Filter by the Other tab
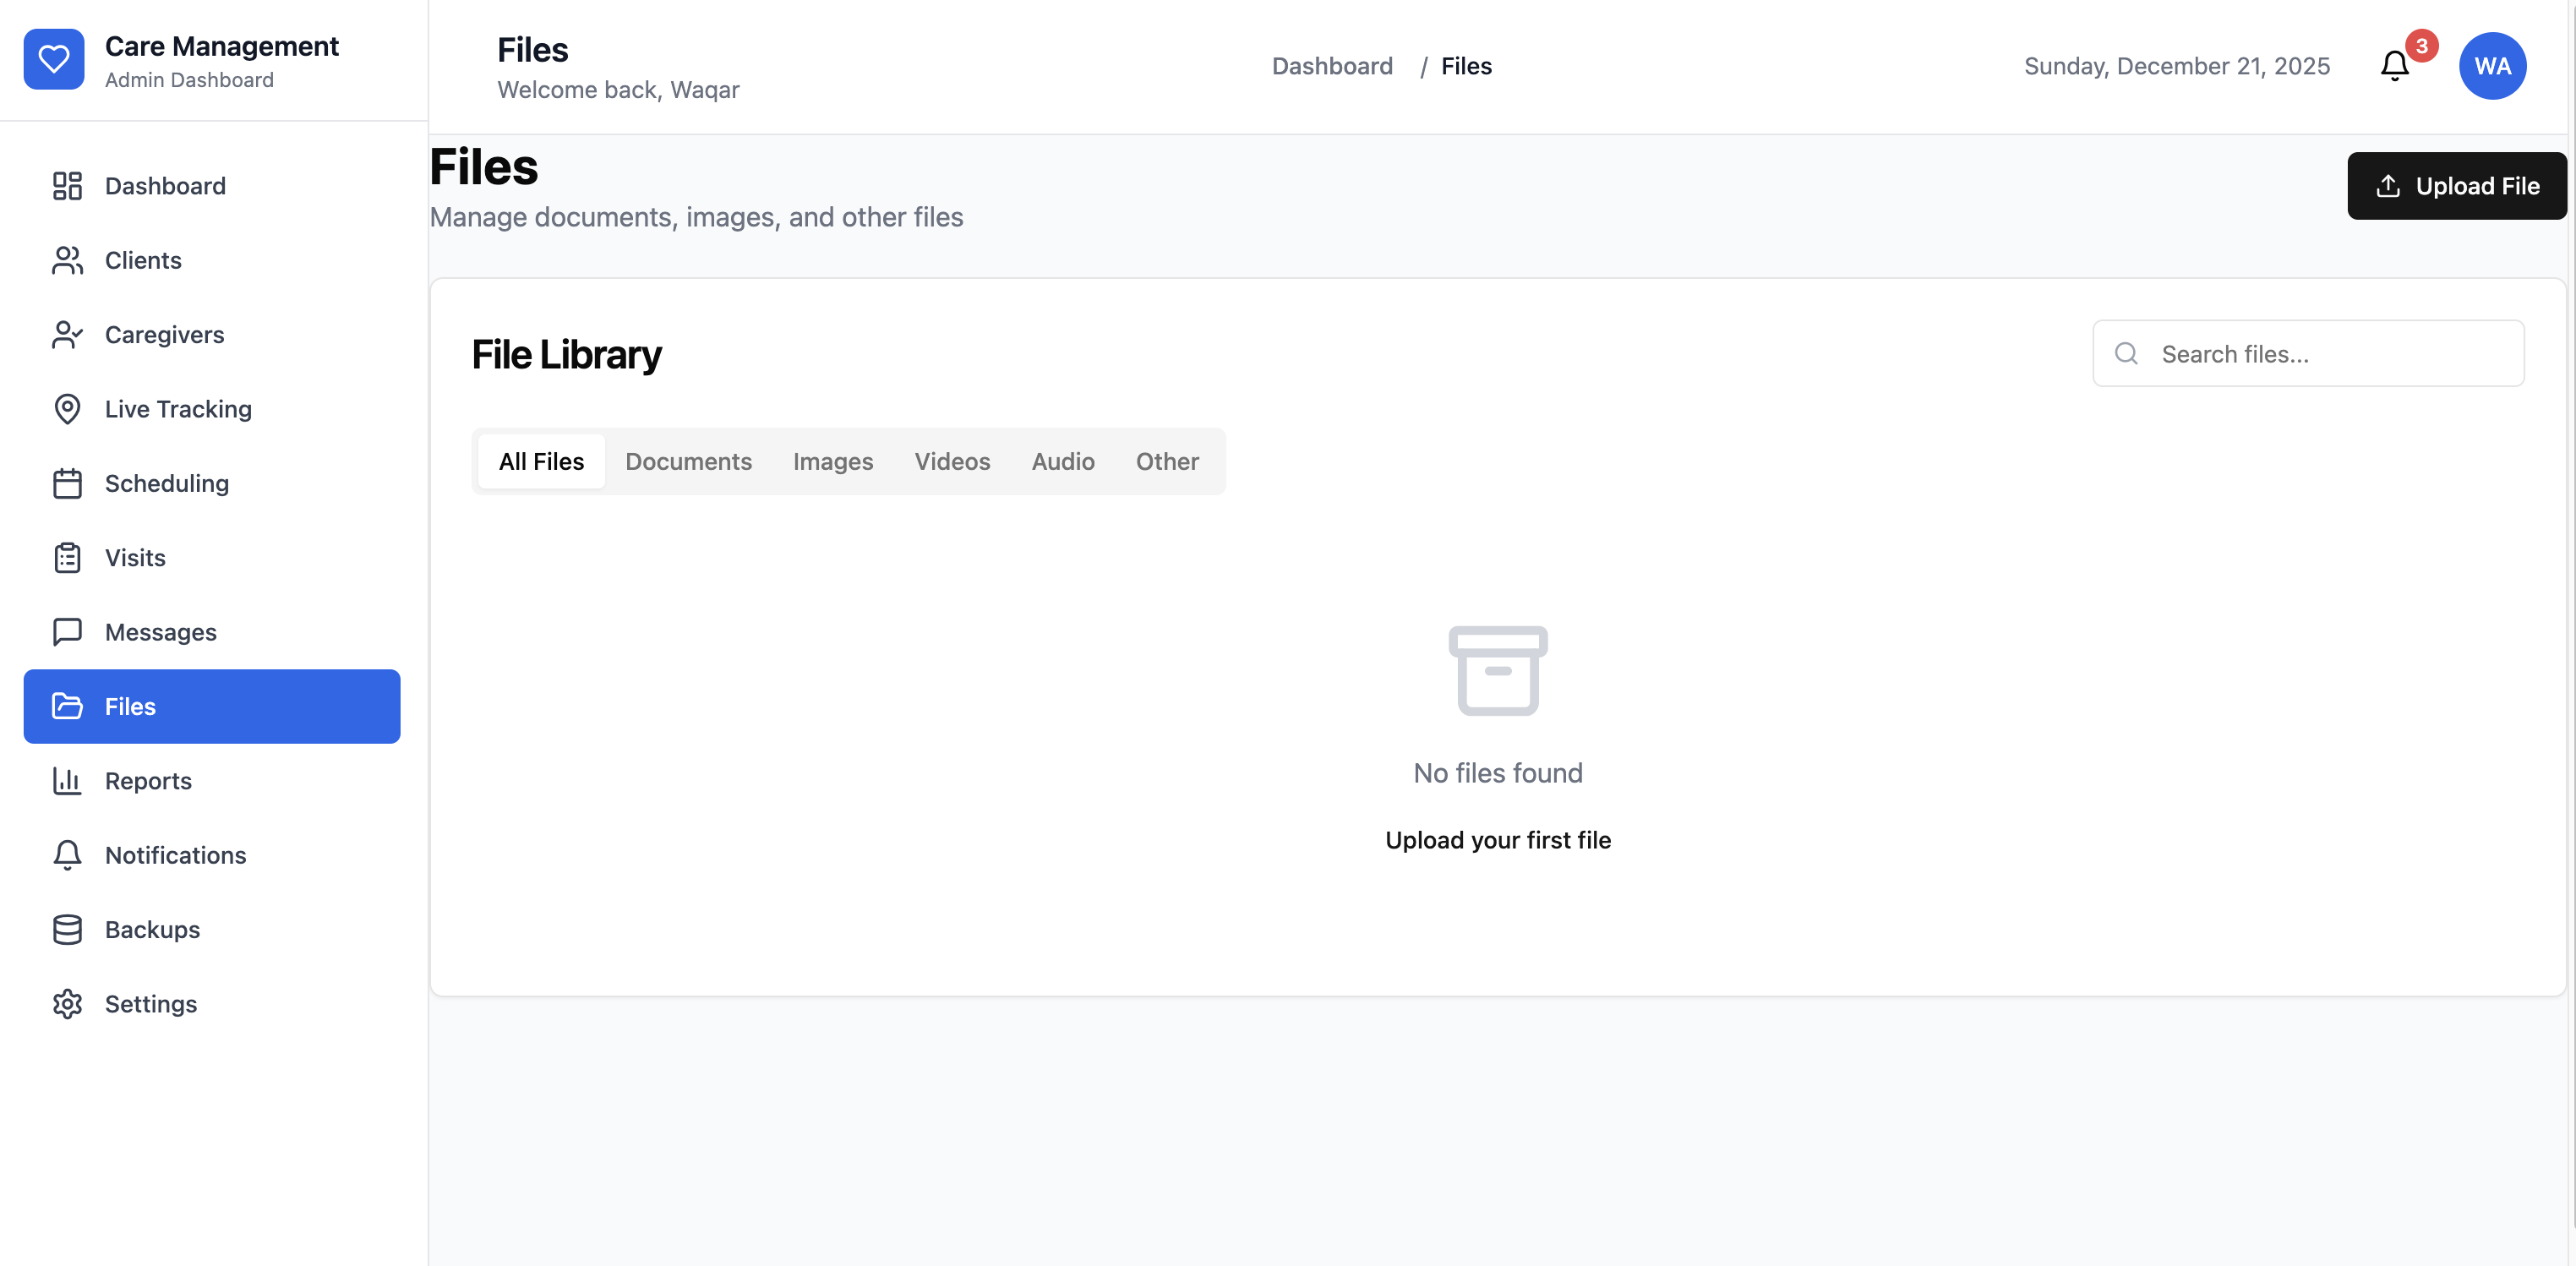Viewport: 2576px width, 1266px height. pos(1166,461)
